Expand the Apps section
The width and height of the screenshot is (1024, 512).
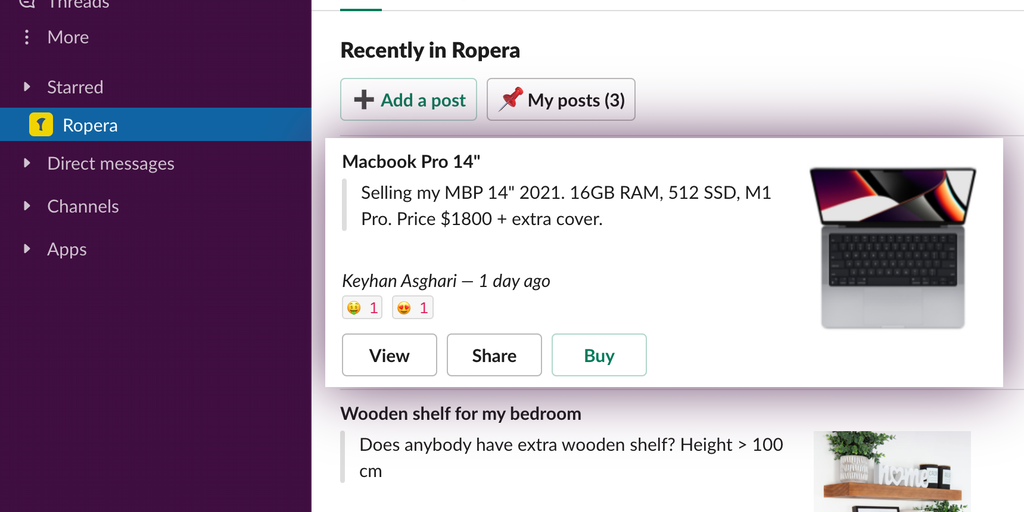(x=27, y=249)
